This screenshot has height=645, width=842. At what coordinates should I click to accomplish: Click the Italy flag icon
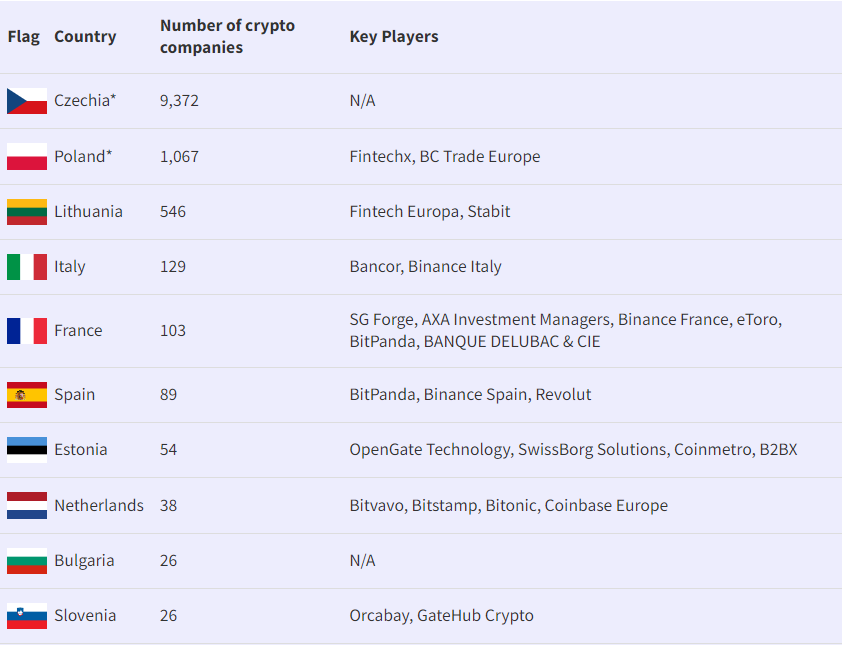27,267
